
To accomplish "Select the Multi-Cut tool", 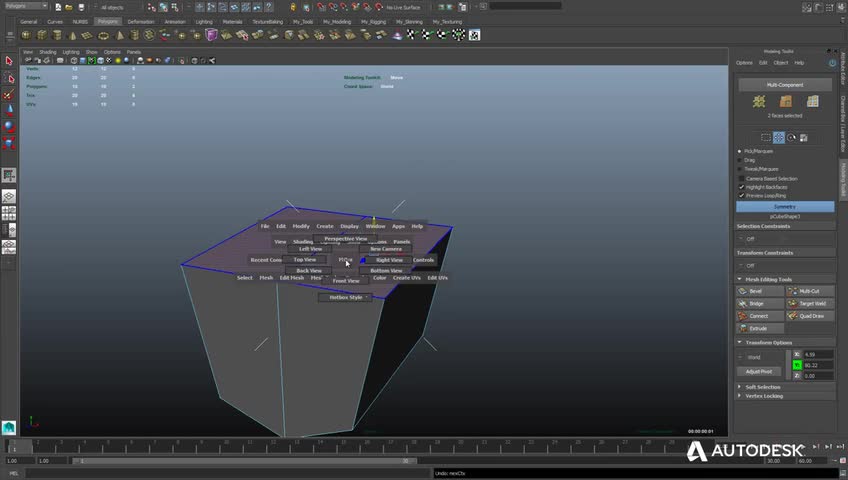I will [x=809, y=291].
